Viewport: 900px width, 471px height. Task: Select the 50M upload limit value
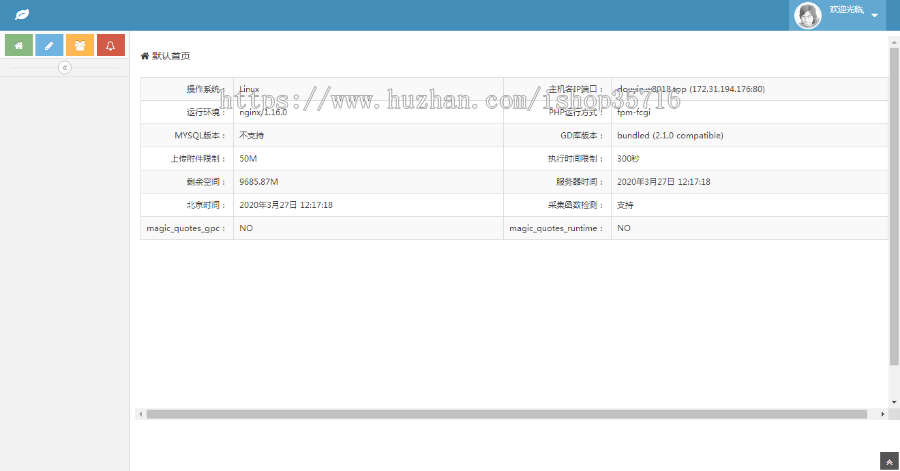click(248, 158)
